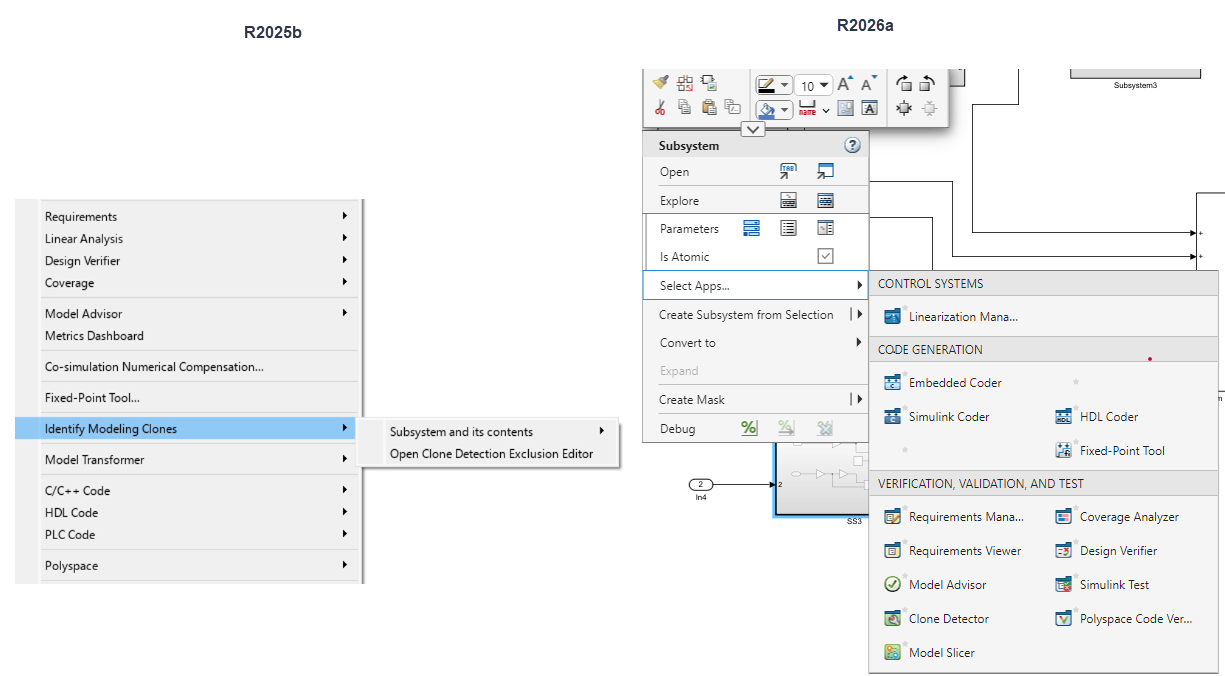Toggle the Is Atomic checkbox
Viewport: 1225px width, 676px height.
pyautogui.click(x=825, y=256)
